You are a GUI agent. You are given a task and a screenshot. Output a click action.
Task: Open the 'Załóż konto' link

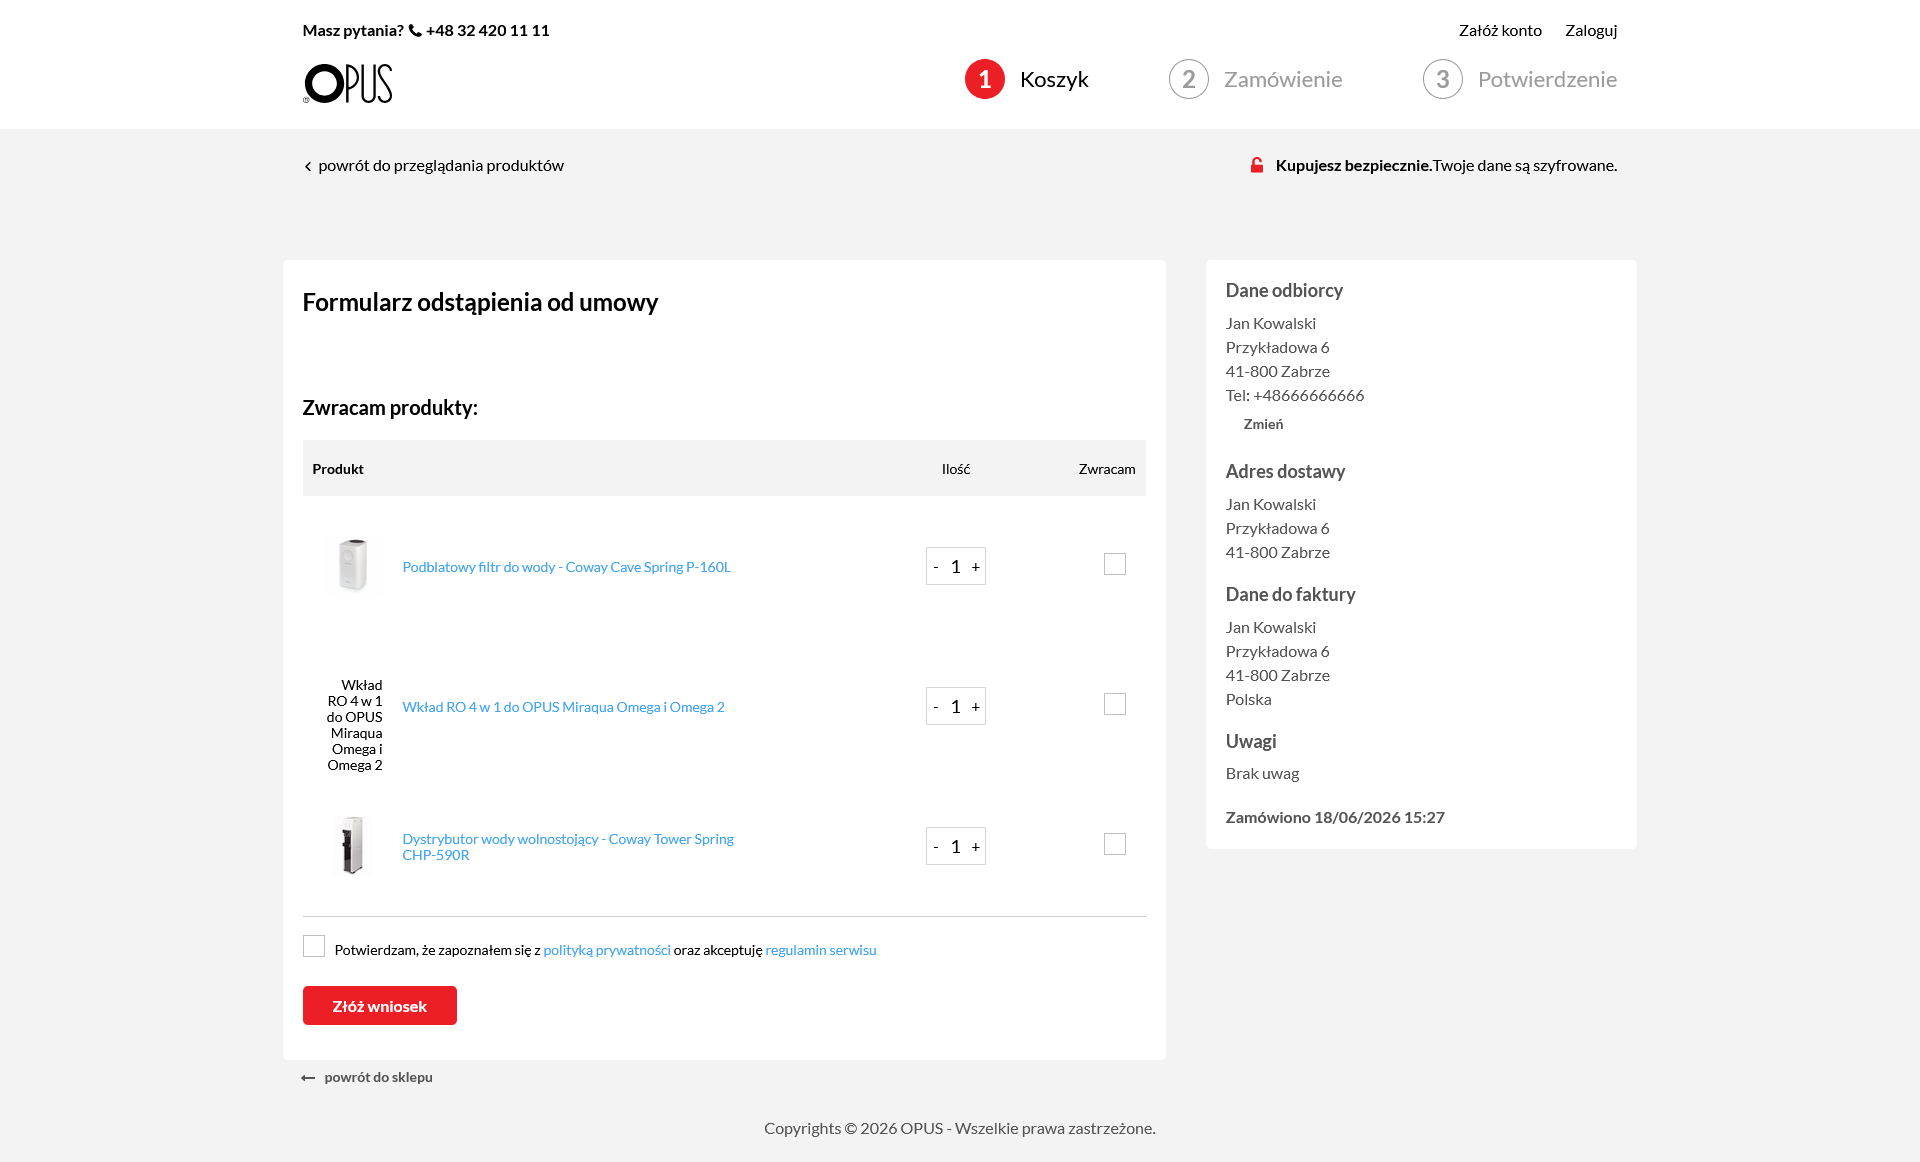pyautogui.click(x=1500, y=30)
